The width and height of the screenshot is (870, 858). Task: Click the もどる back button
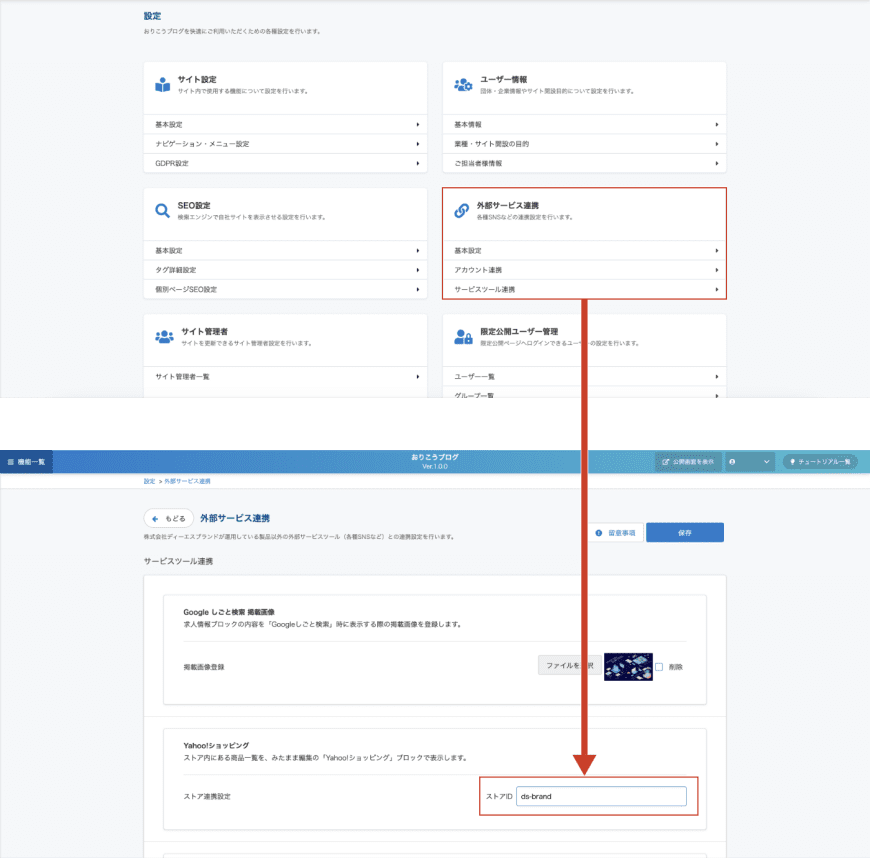point(169,519)
